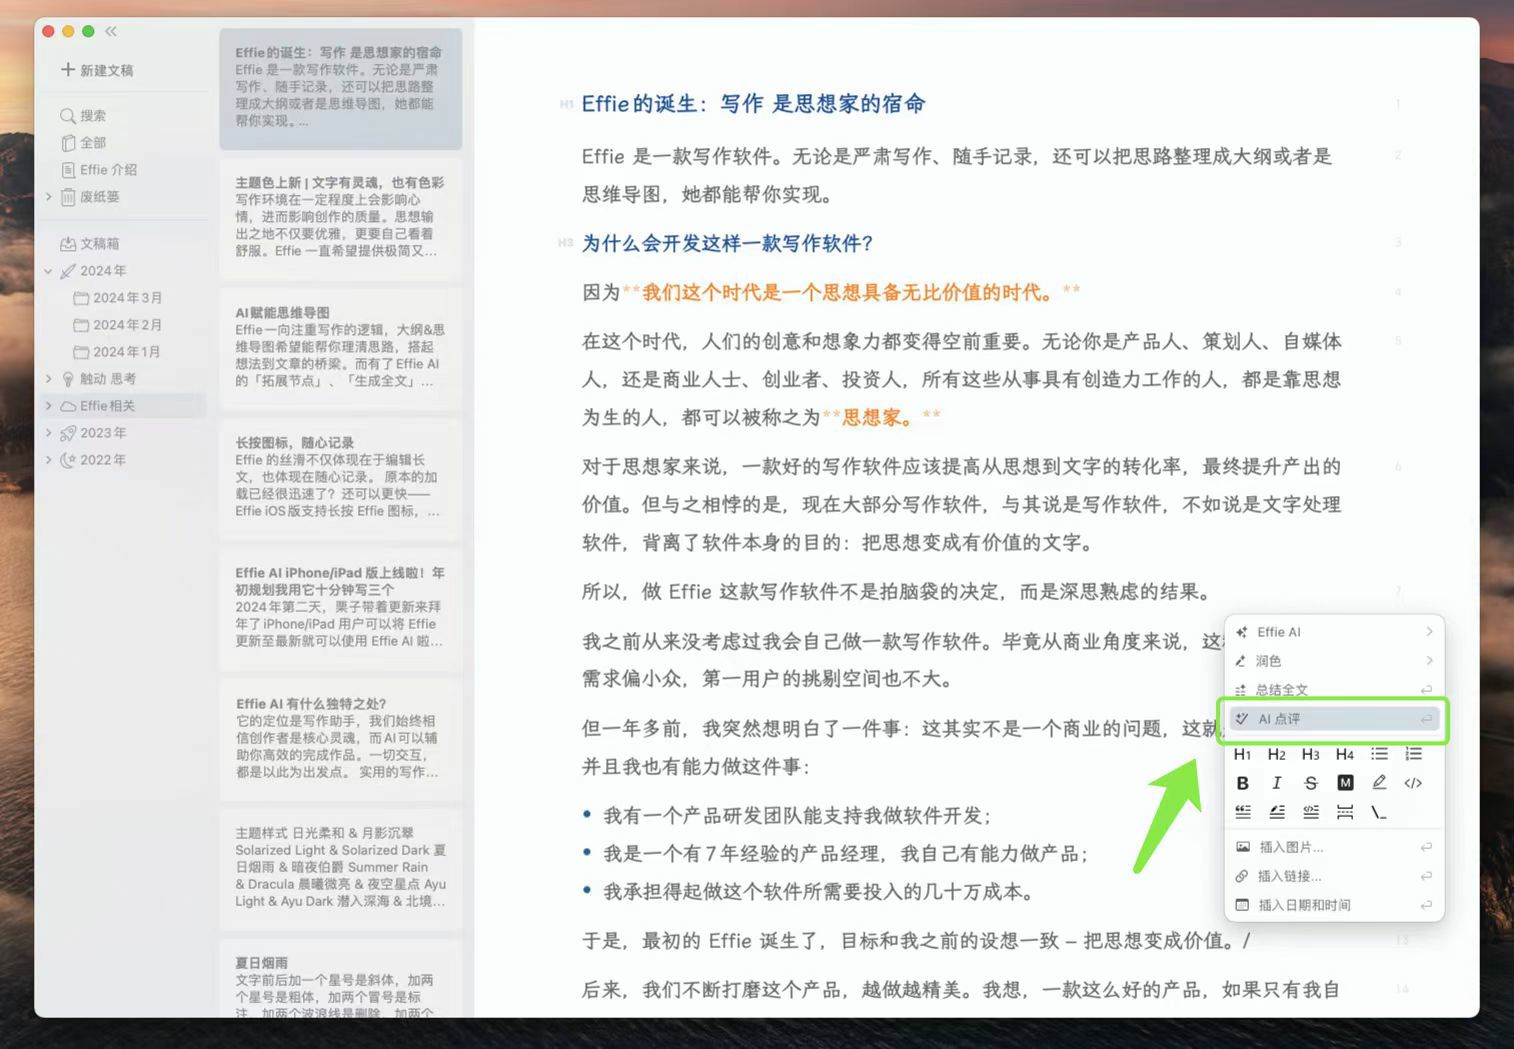Choose 插入图片 menu item
The image size is (1514, 1049).
[x=1334, y=847]
